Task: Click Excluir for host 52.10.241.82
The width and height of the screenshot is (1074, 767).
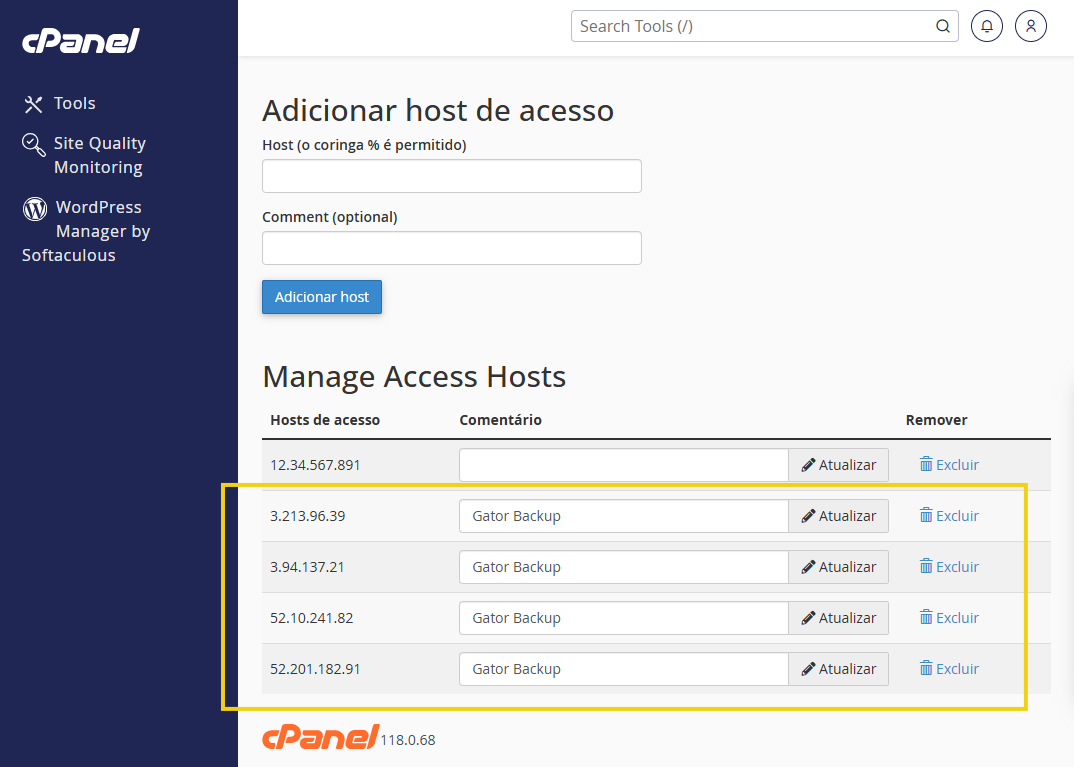Action: pyautogui.click(x=949, y=618)
